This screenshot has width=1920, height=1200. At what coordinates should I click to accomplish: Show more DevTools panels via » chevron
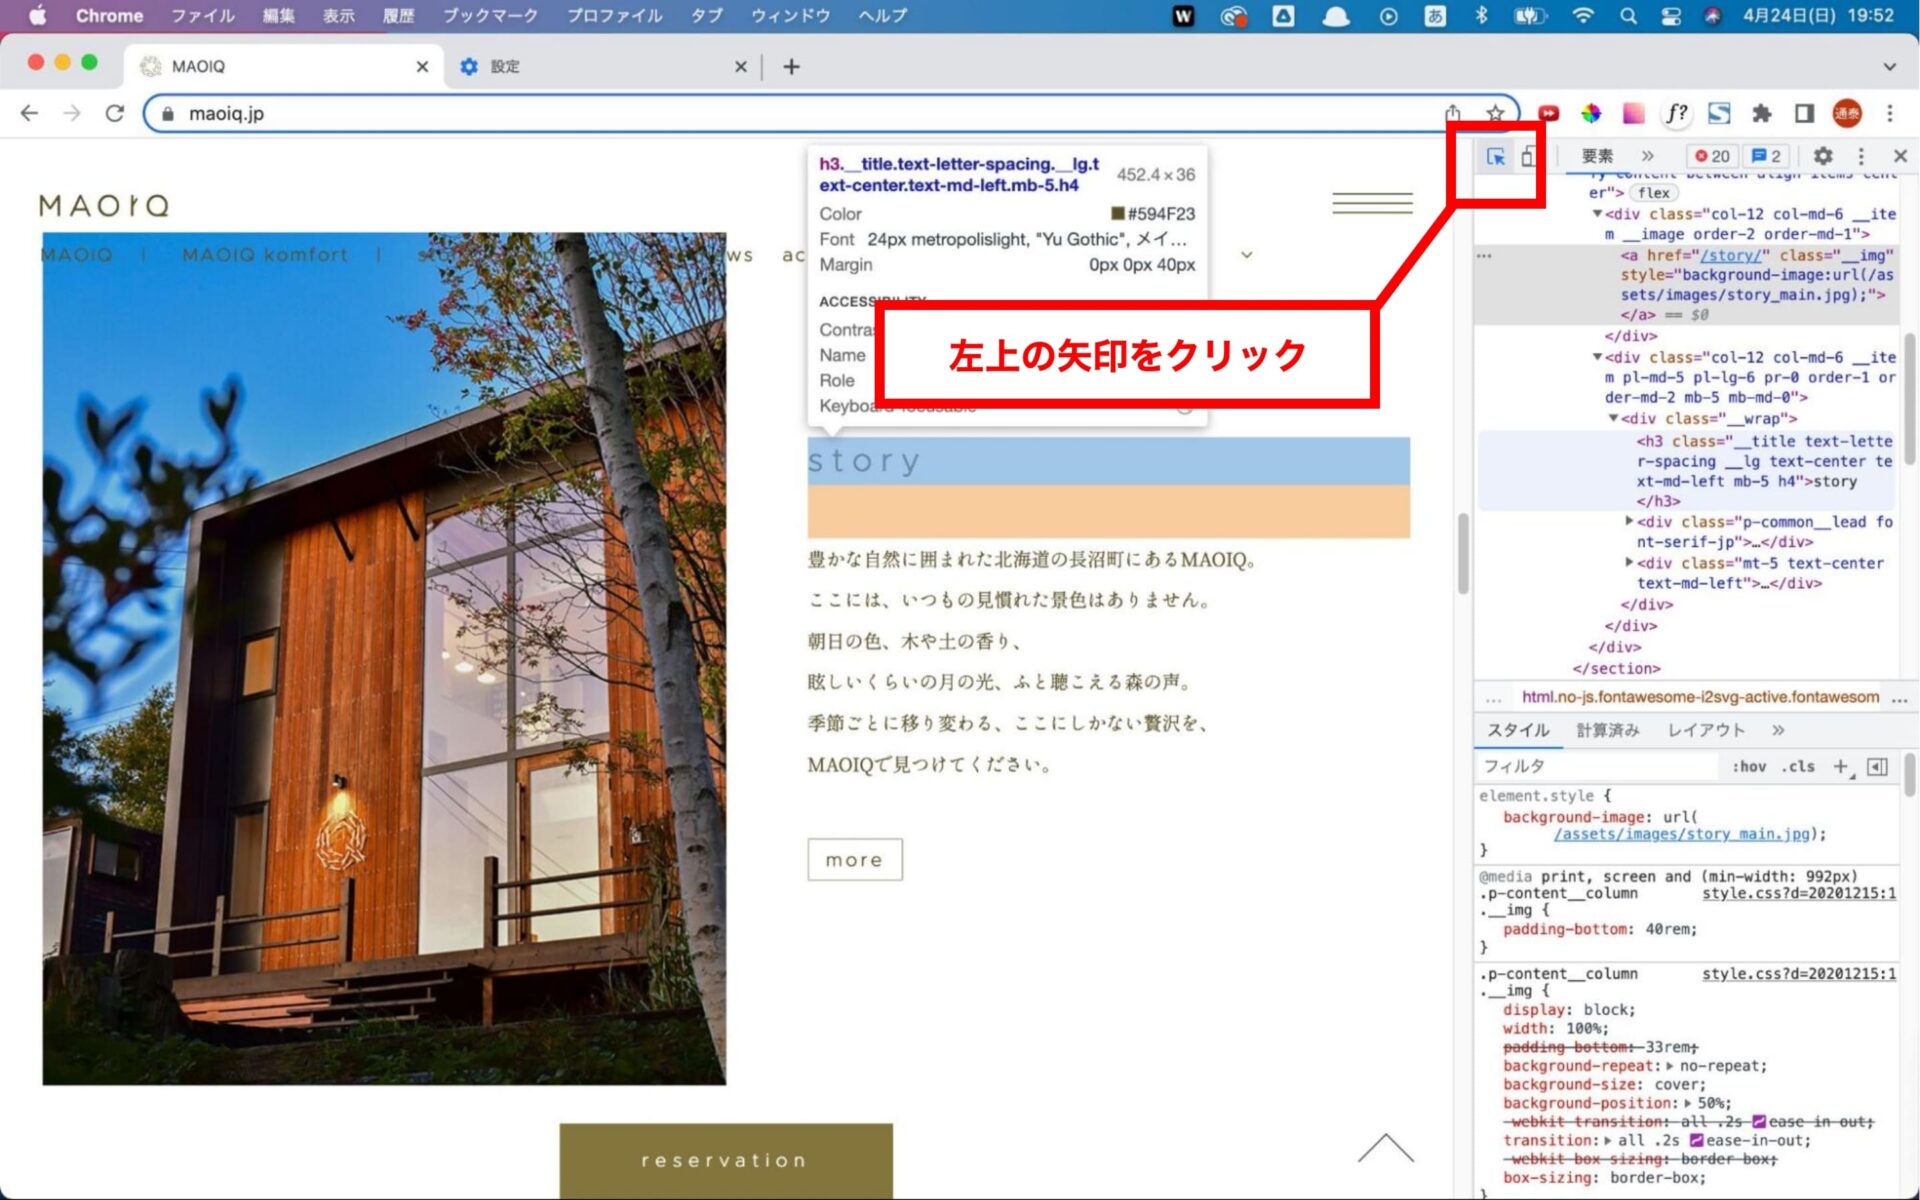click(1647, 156)
